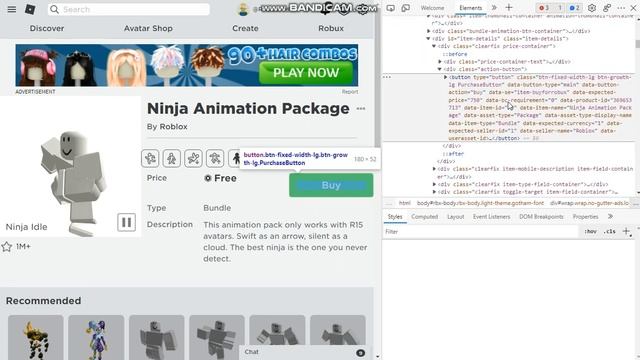Open DevTools settings gear

click(592, 8)
